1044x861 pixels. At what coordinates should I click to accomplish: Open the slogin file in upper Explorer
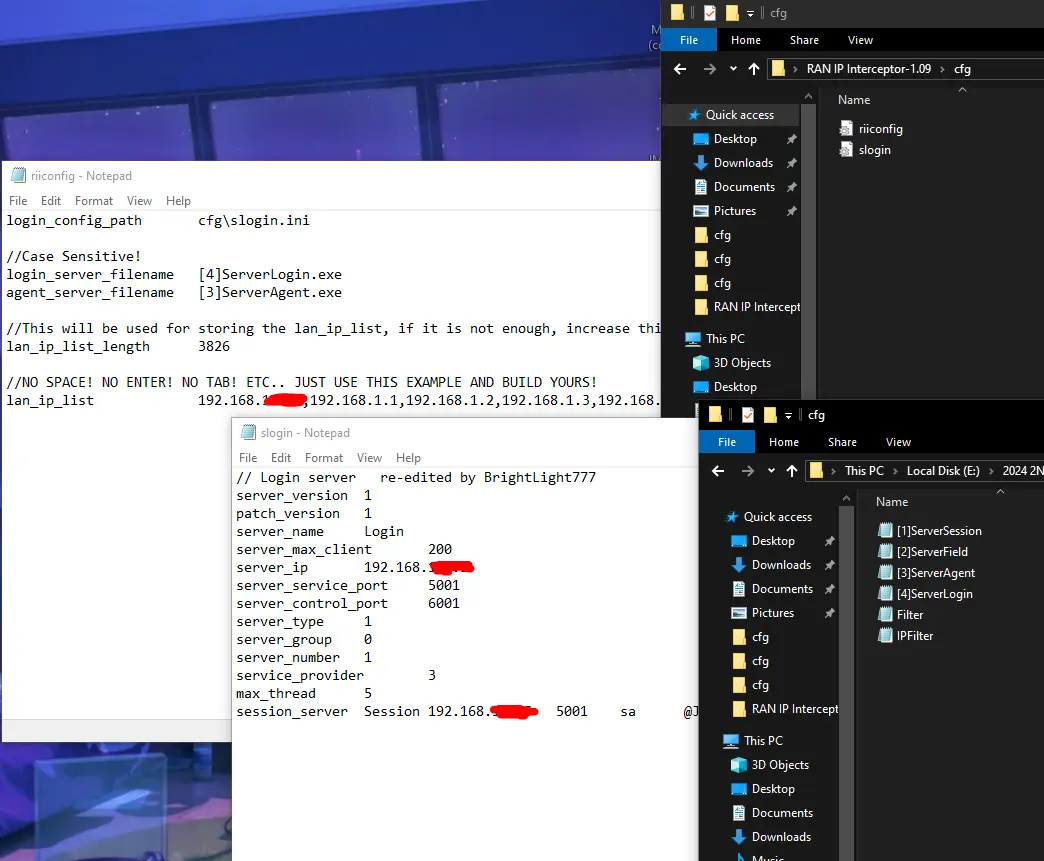click(865, 150)
